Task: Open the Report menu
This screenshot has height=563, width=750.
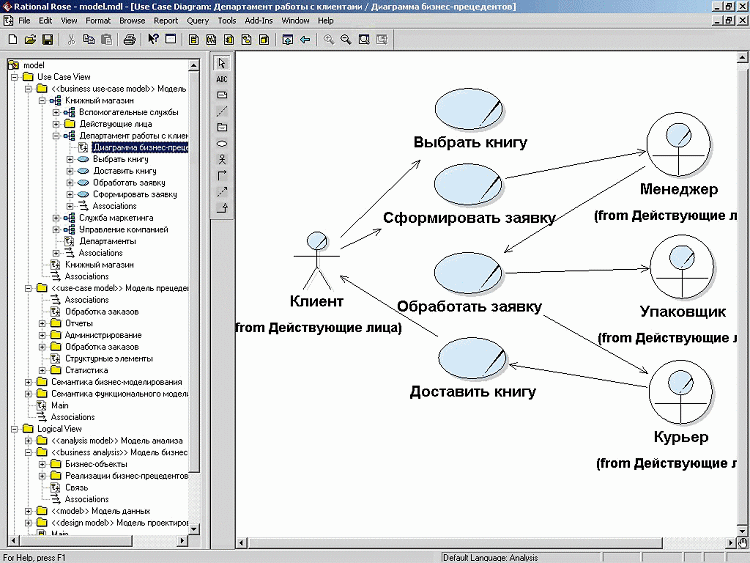Action: coord(165,21)
